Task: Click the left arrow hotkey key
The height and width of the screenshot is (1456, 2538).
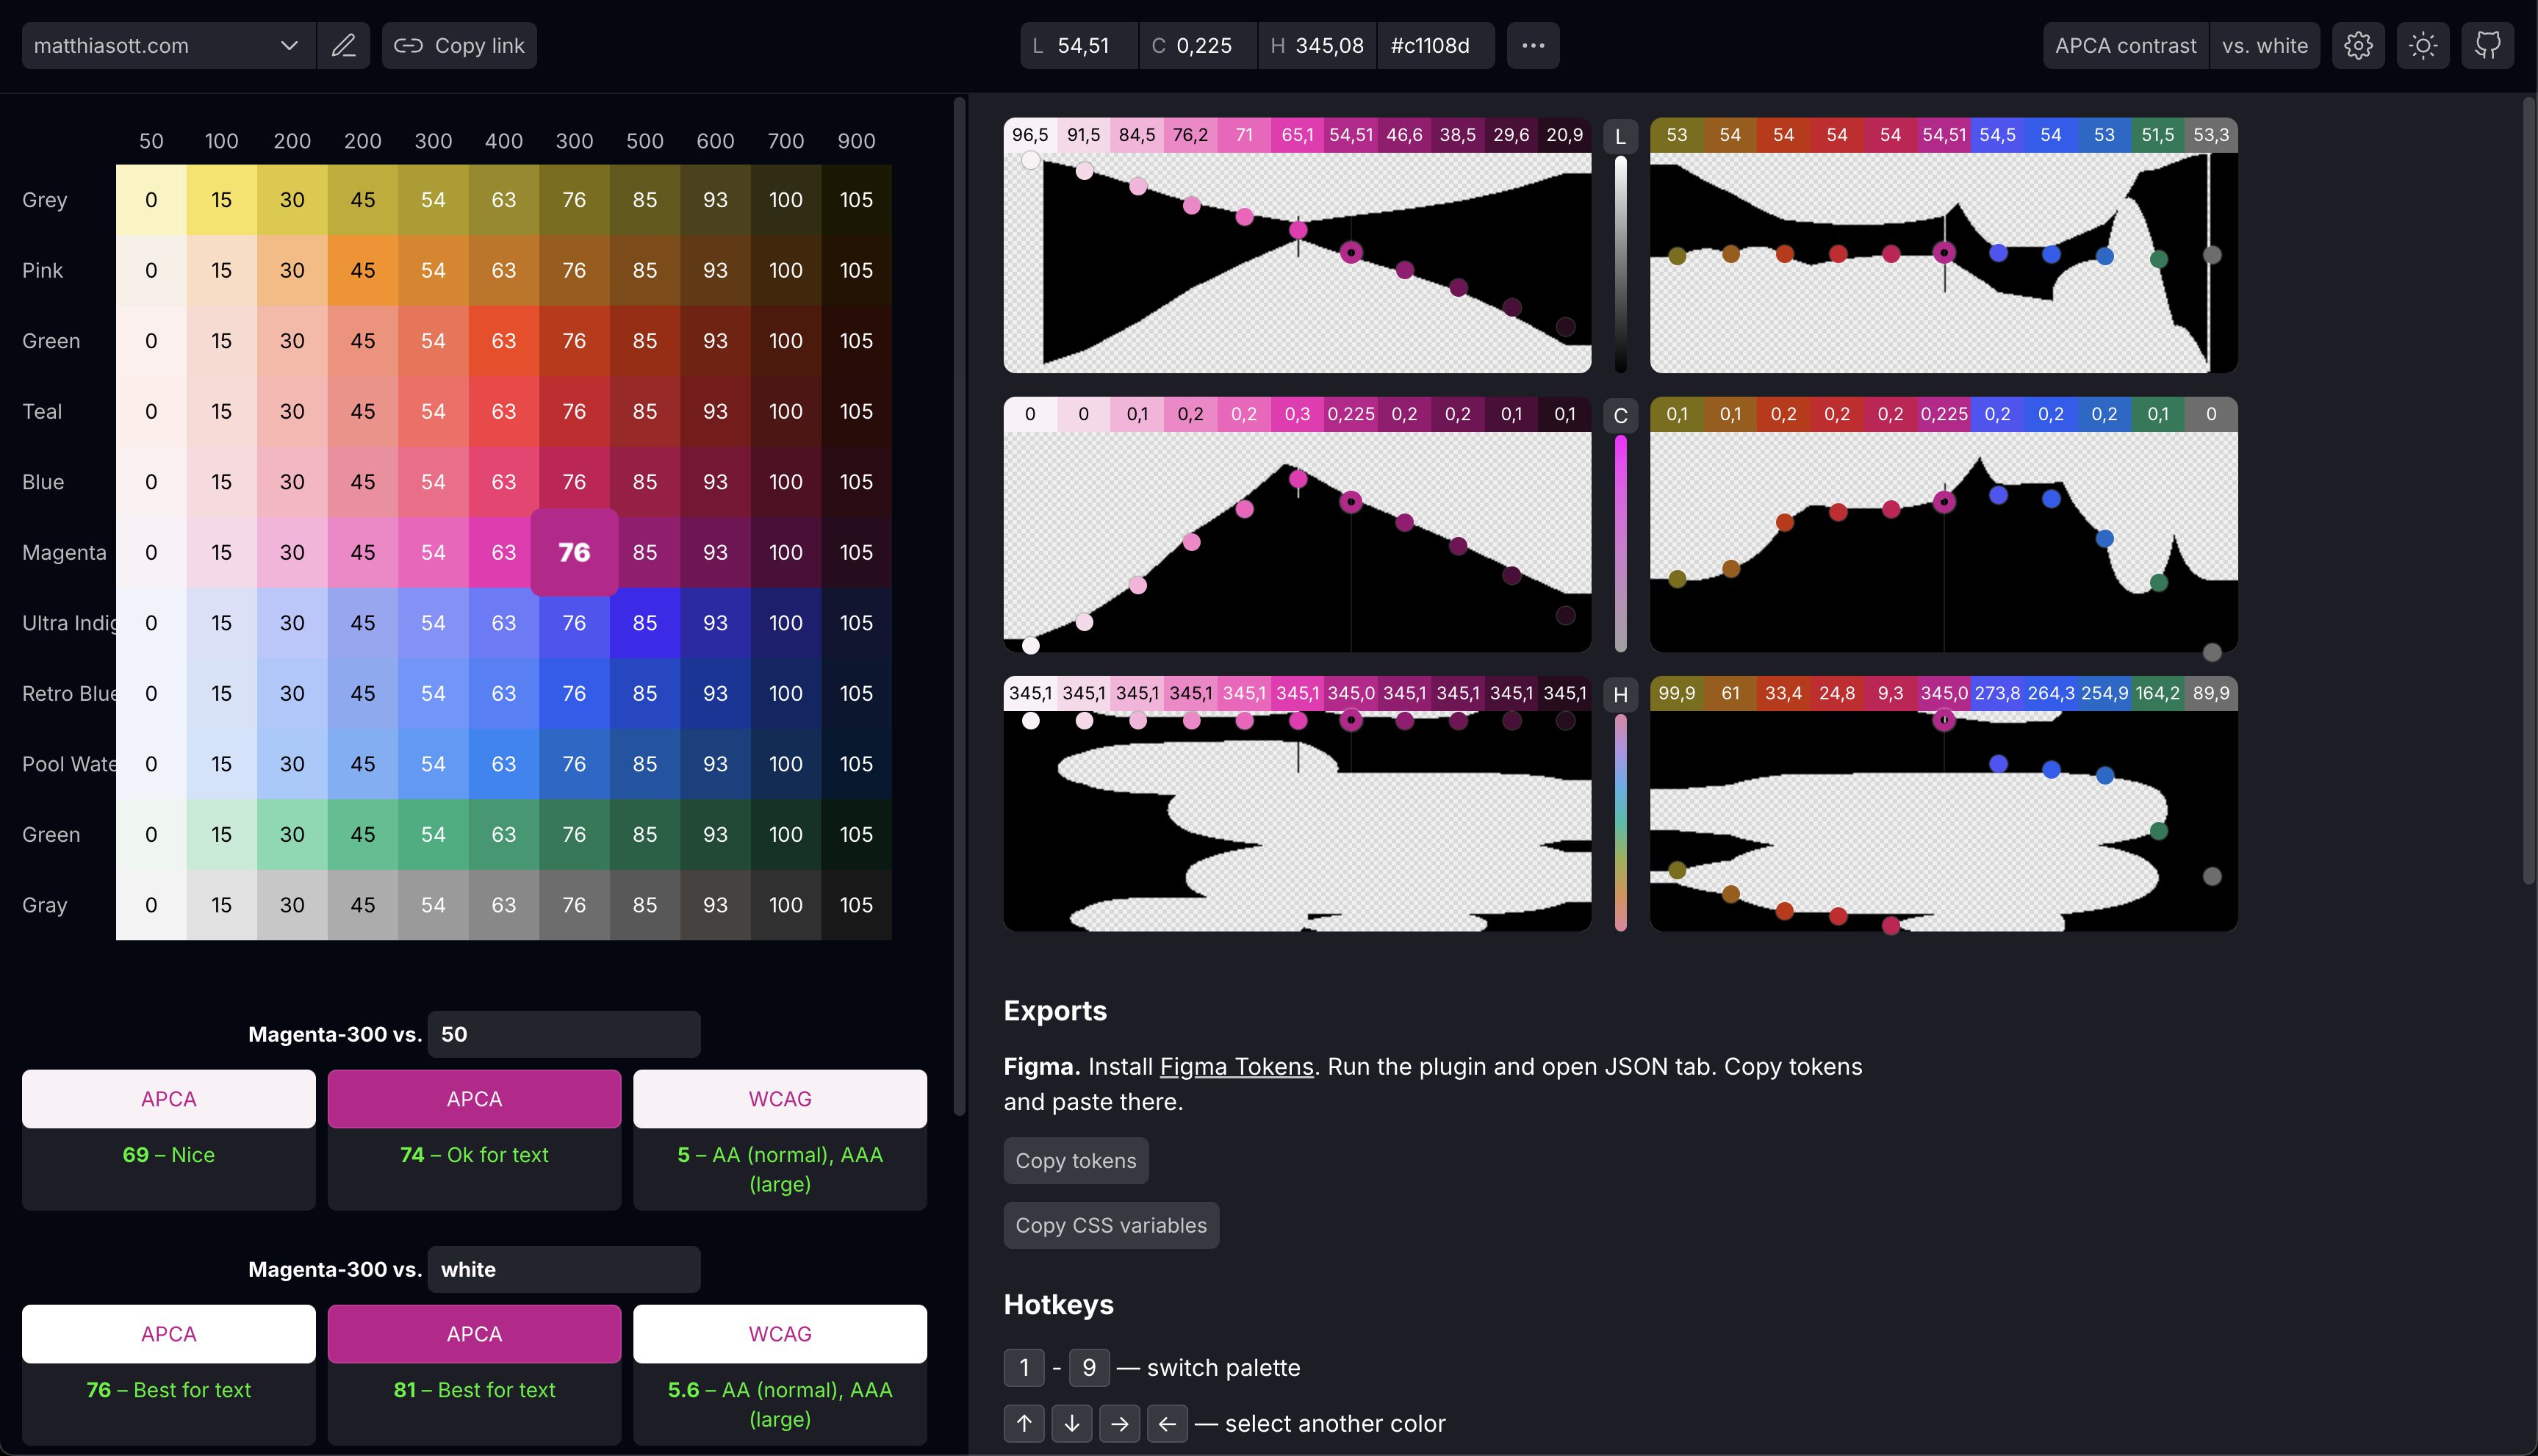Action: click(1167, 1423)
